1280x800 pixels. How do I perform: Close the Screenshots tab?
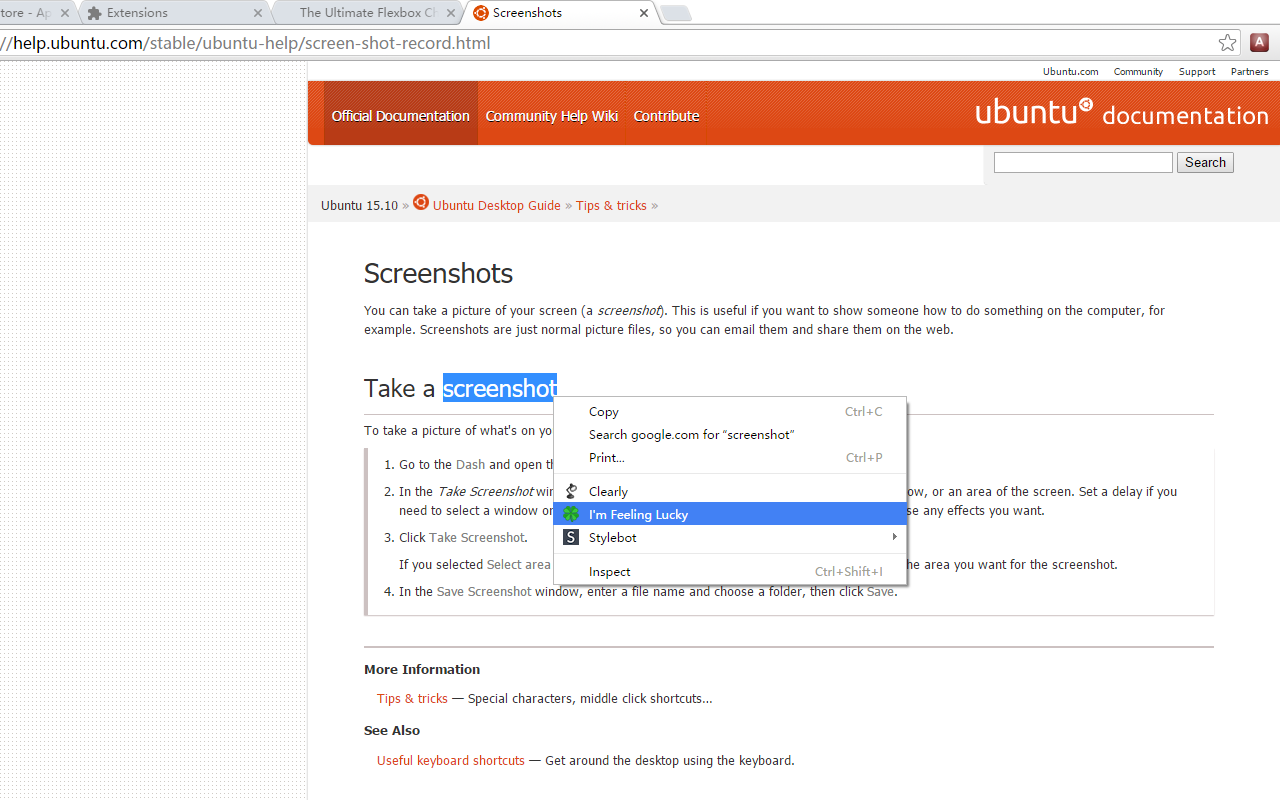644,13
